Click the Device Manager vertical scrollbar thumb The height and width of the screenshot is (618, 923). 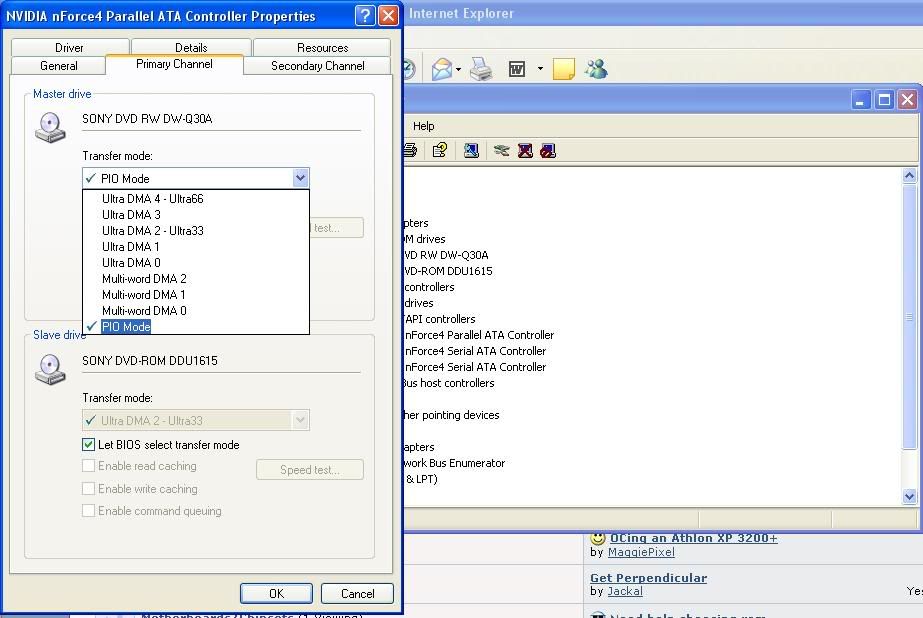pyautogui.click(x=909, y=317)
